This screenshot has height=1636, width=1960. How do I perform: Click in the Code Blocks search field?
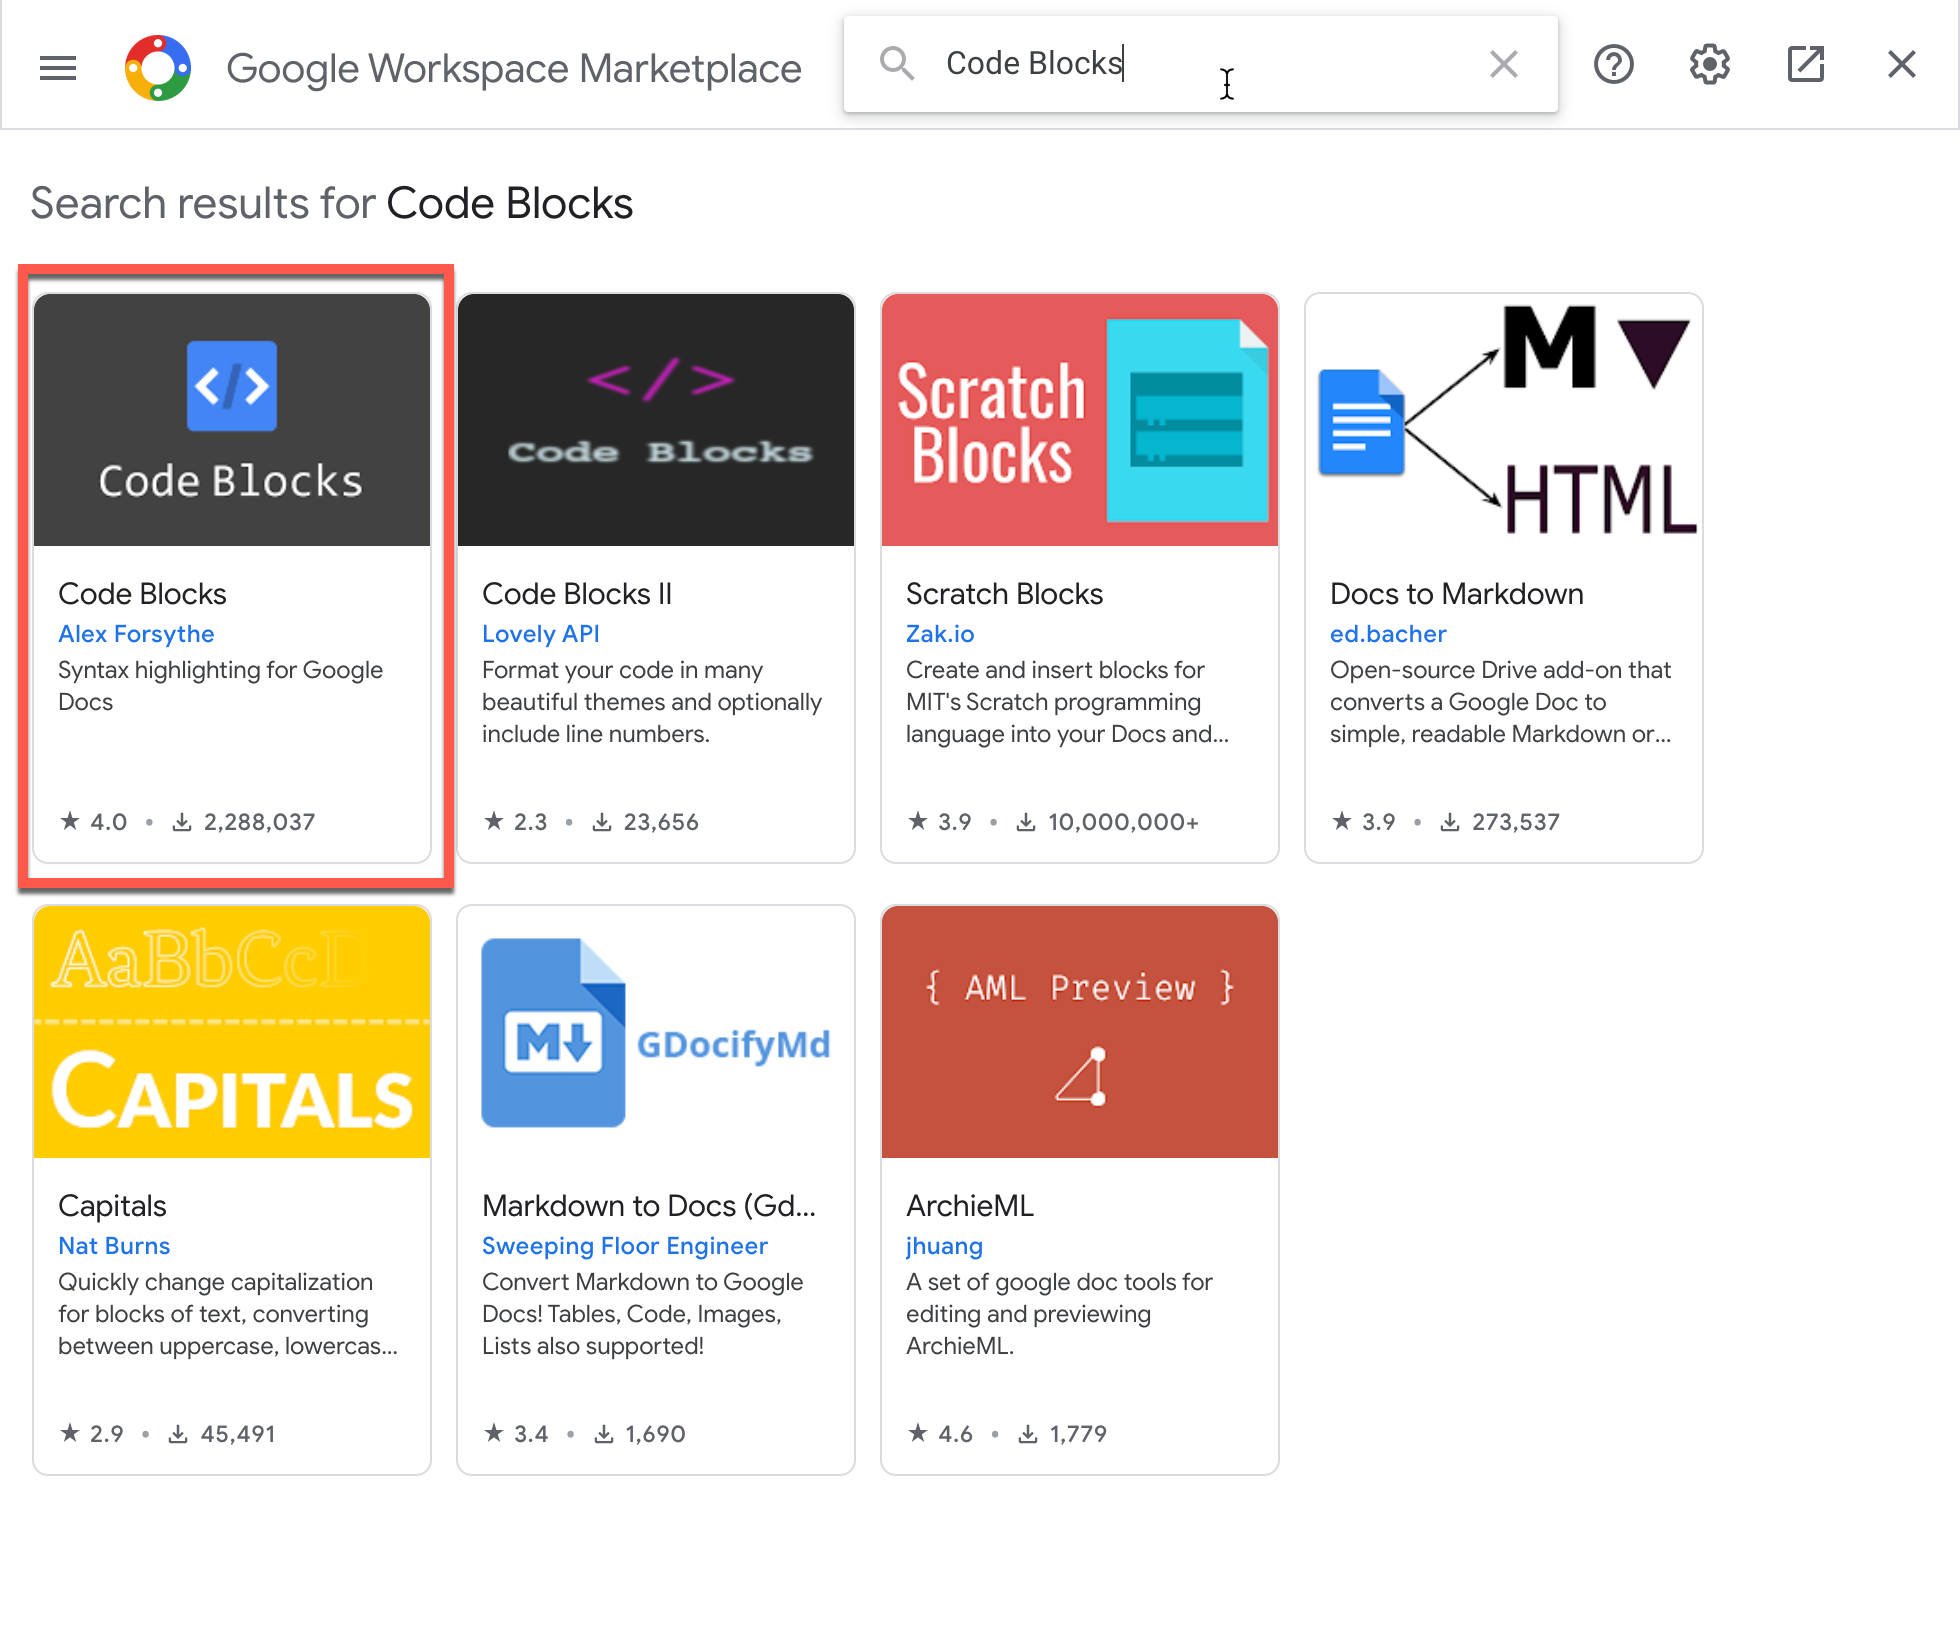tap(1200, 64)
